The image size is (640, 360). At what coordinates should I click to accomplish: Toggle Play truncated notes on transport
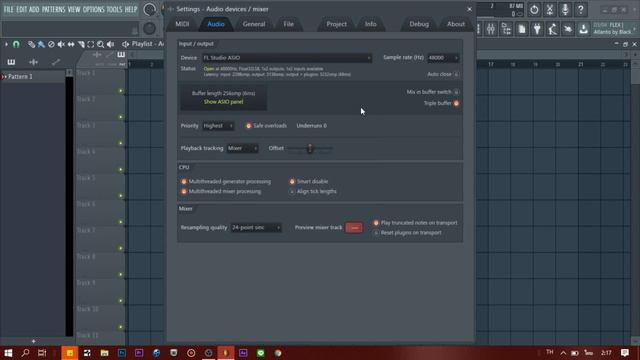(x=376, y=223)
